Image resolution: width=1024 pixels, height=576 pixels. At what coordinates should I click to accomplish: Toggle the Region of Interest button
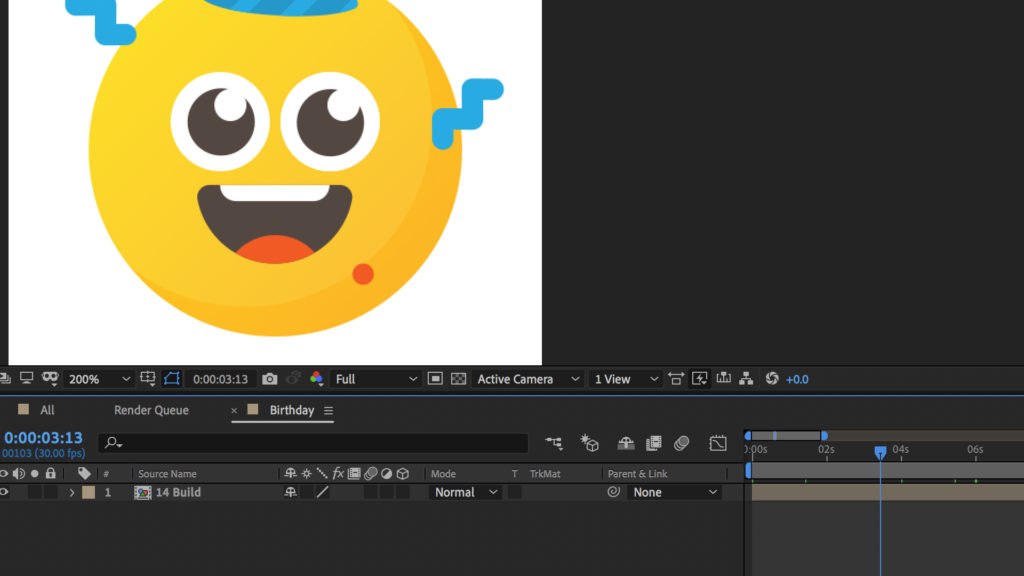[435, 379]
